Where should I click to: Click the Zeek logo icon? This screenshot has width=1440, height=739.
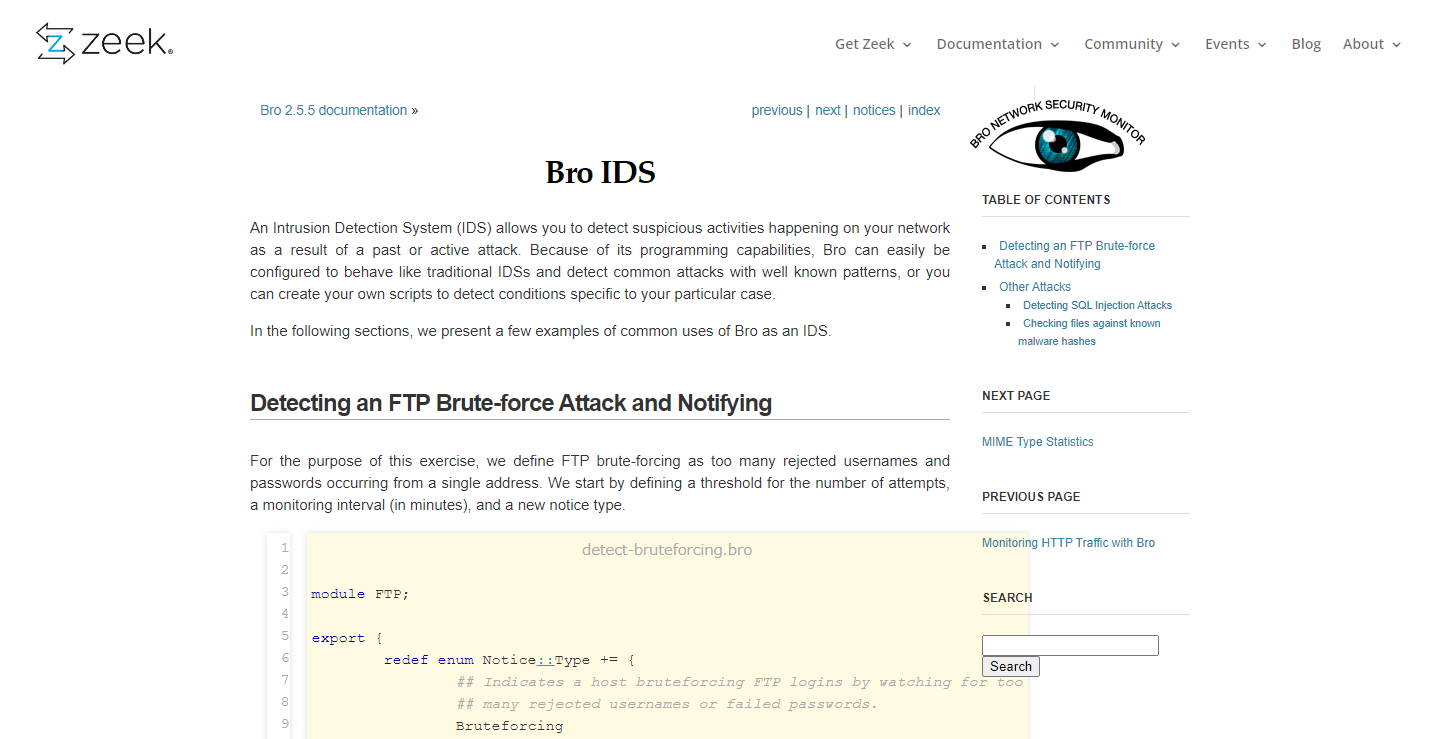pyautogui.click(x=55, y=43)
